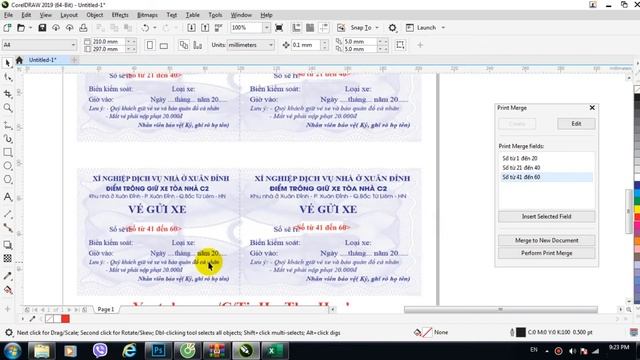Create a new document
This screenshot has height=360, width=640.
pyautogui.click(x=7, y=28)
